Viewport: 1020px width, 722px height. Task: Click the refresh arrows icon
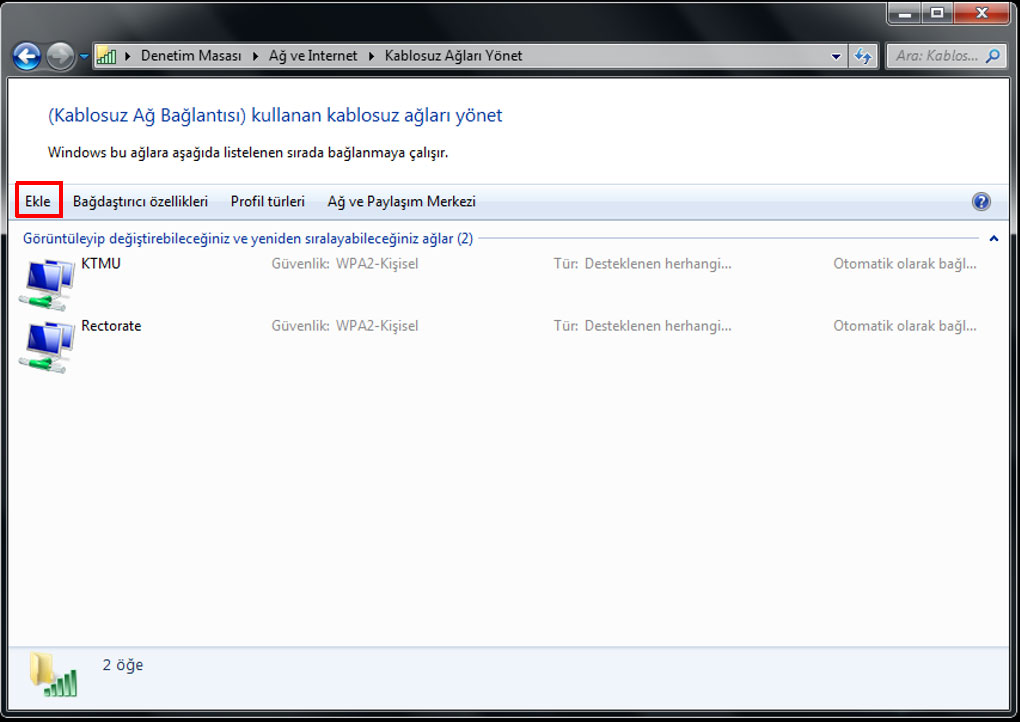click(x=863, y=57)
